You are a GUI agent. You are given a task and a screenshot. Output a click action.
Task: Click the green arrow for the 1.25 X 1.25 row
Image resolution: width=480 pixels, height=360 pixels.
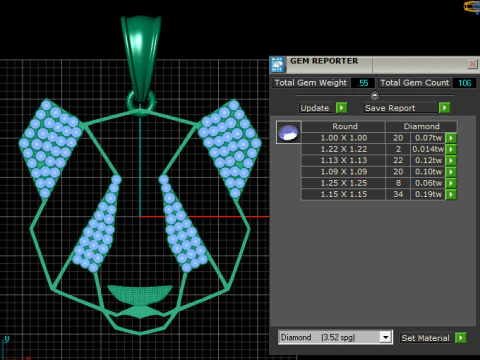click(x=451, y=183)
